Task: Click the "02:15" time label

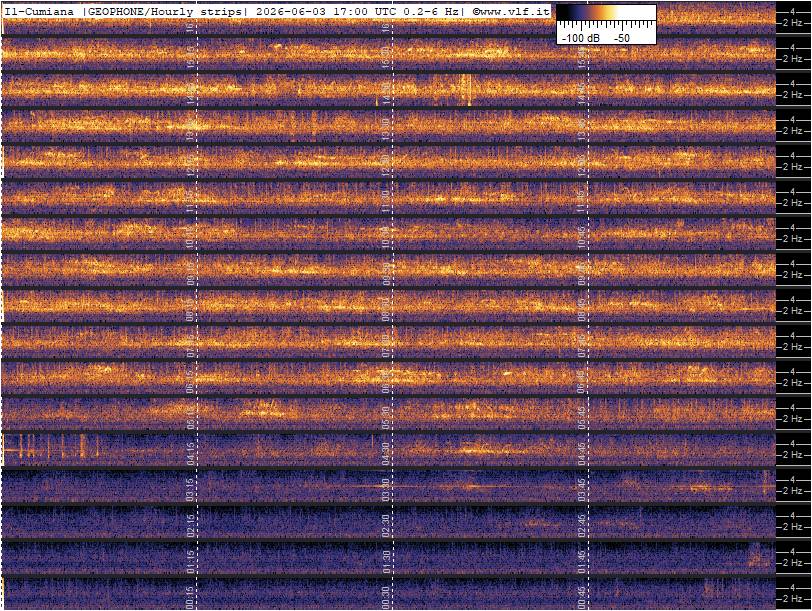Action: click(x=190, y=526)
